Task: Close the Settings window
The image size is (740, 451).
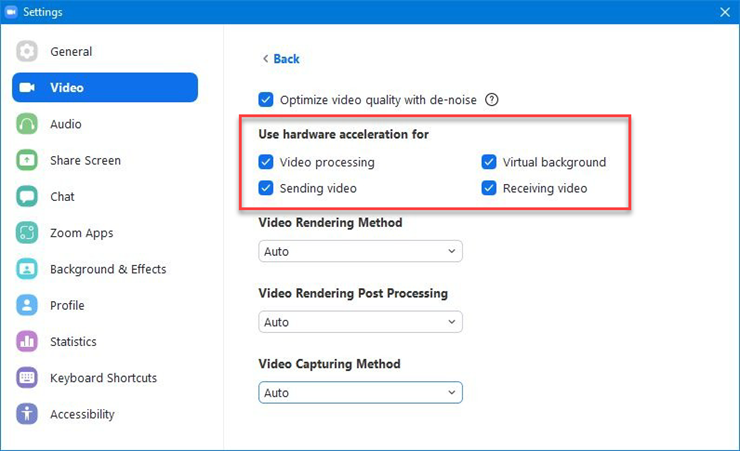Action: point(724,12)
